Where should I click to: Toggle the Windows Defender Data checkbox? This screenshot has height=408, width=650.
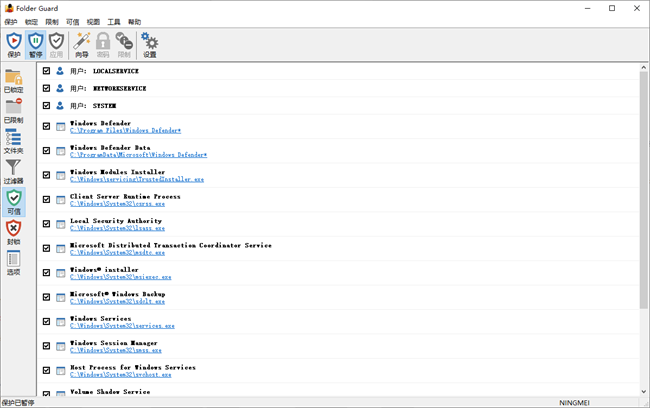(47, 151)
